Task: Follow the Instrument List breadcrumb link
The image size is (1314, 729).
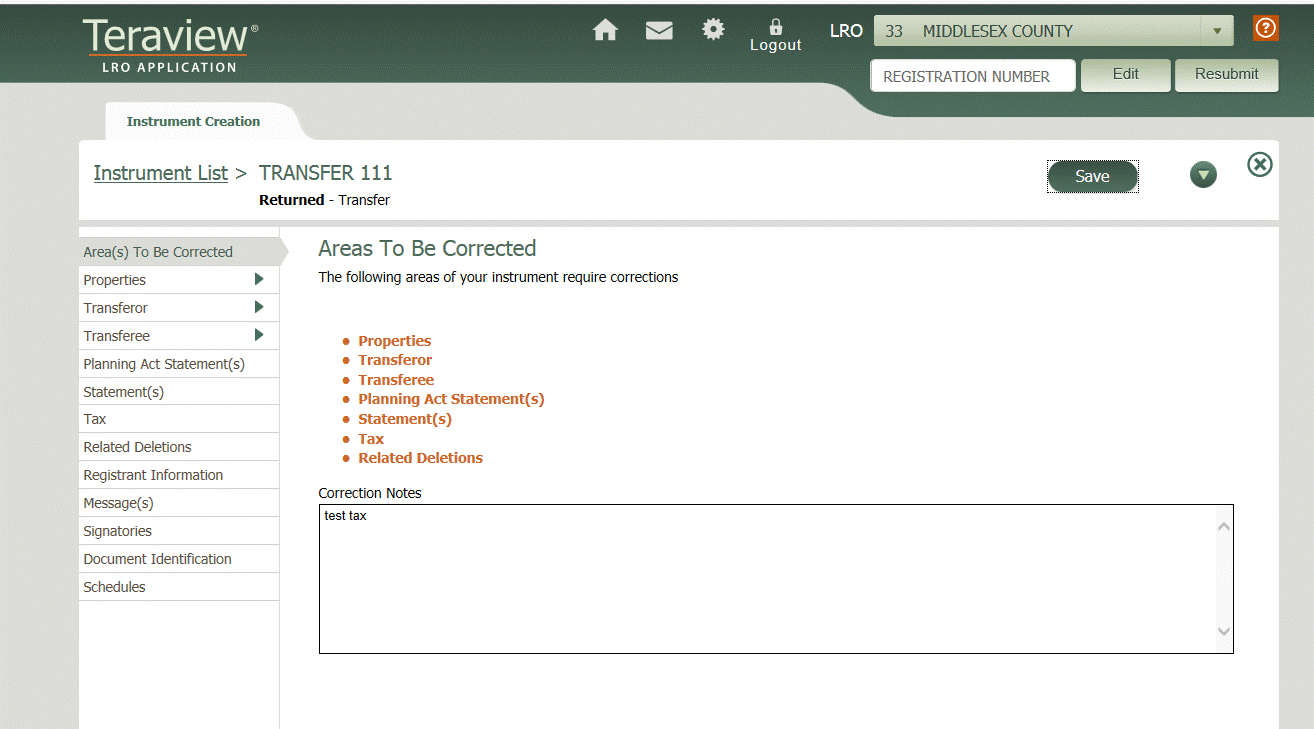Action: 161,173
